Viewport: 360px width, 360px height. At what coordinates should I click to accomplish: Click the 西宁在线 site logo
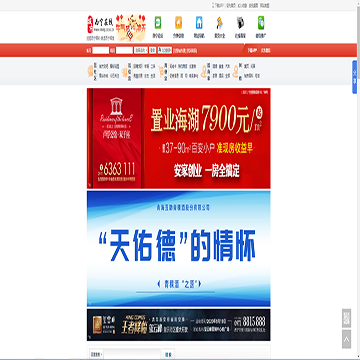(100, 25)
